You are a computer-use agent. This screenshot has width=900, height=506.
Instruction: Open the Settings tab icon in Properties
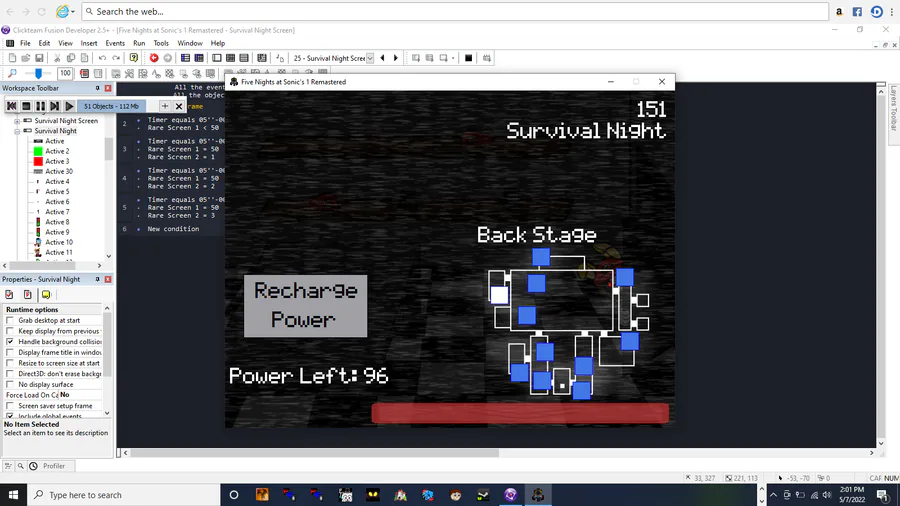pos(9,294)
